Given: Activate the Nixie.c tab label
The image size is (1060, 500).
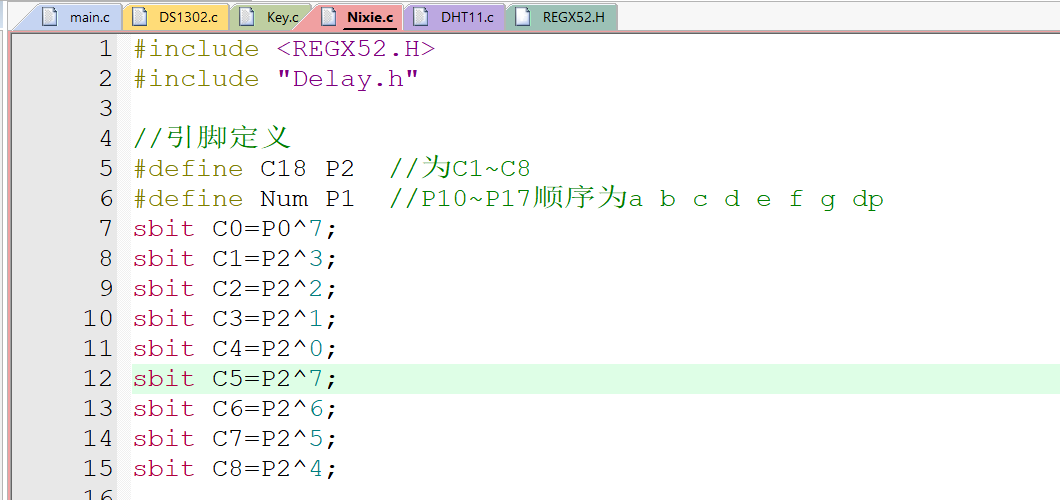Looking at the screenshot, I should pyautogui.click(x=370, y=17).
